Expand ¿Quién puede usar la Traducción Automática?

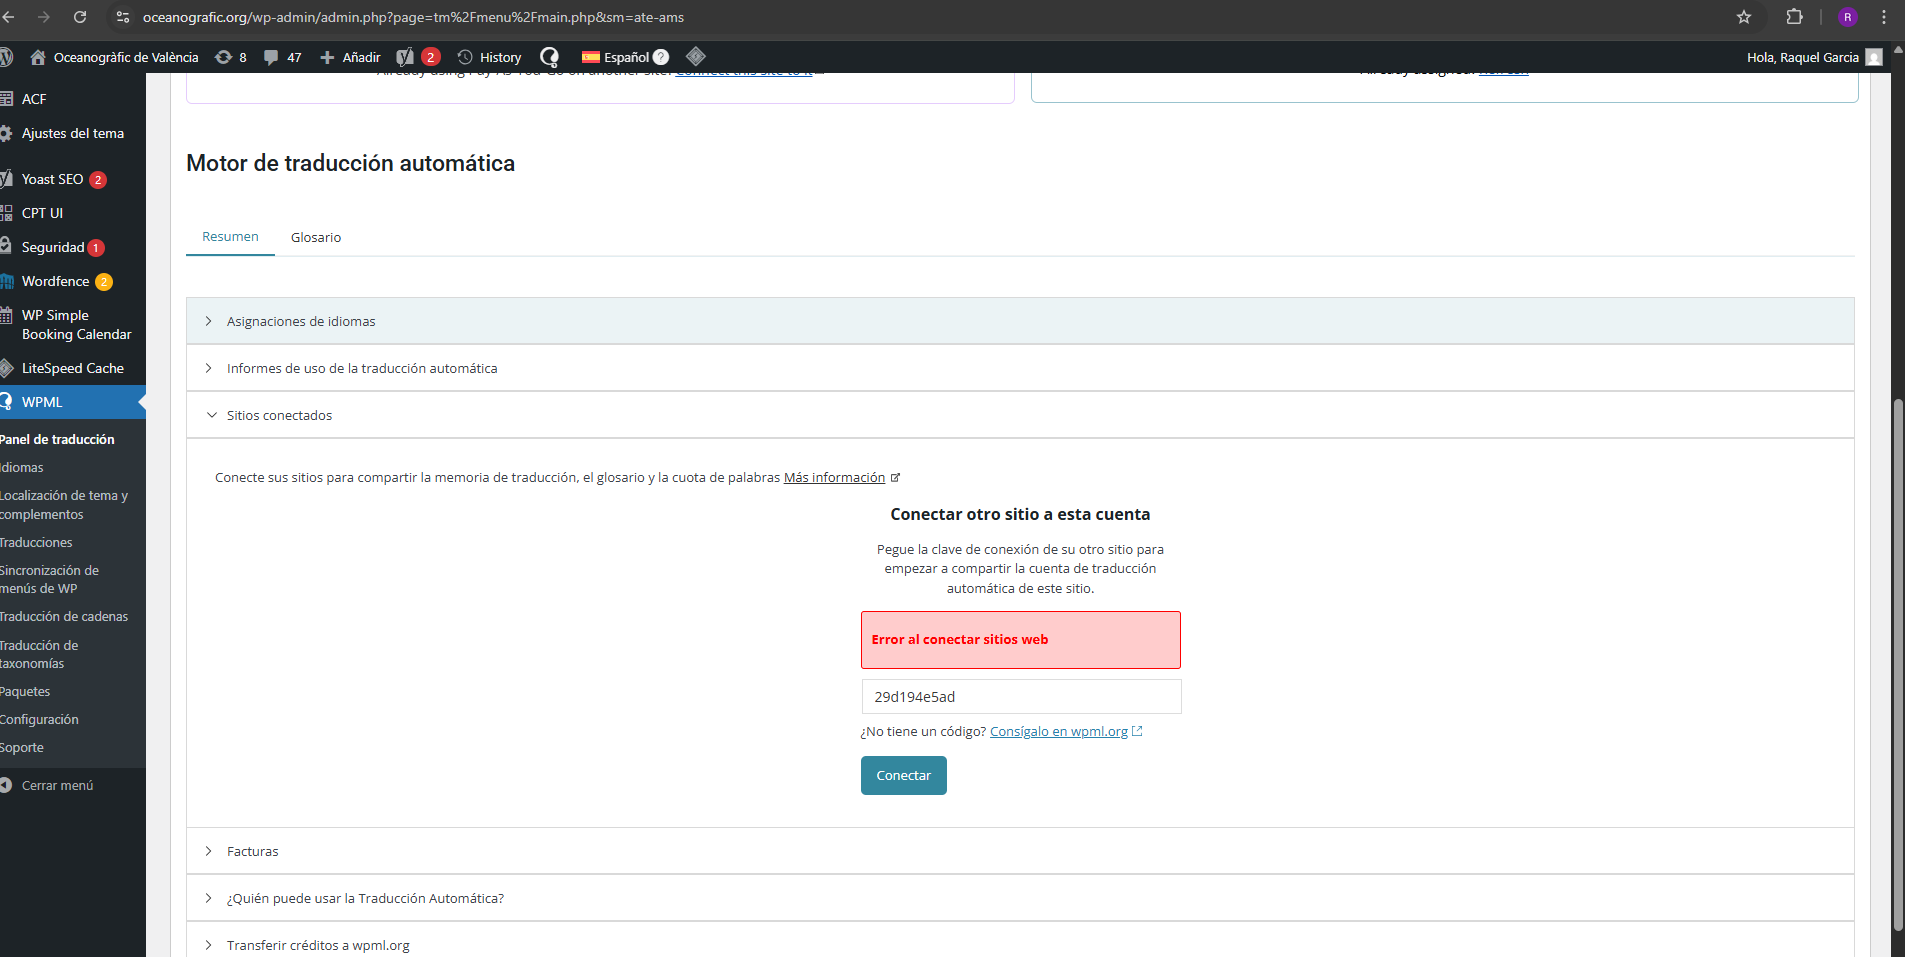click(1020, 898)
